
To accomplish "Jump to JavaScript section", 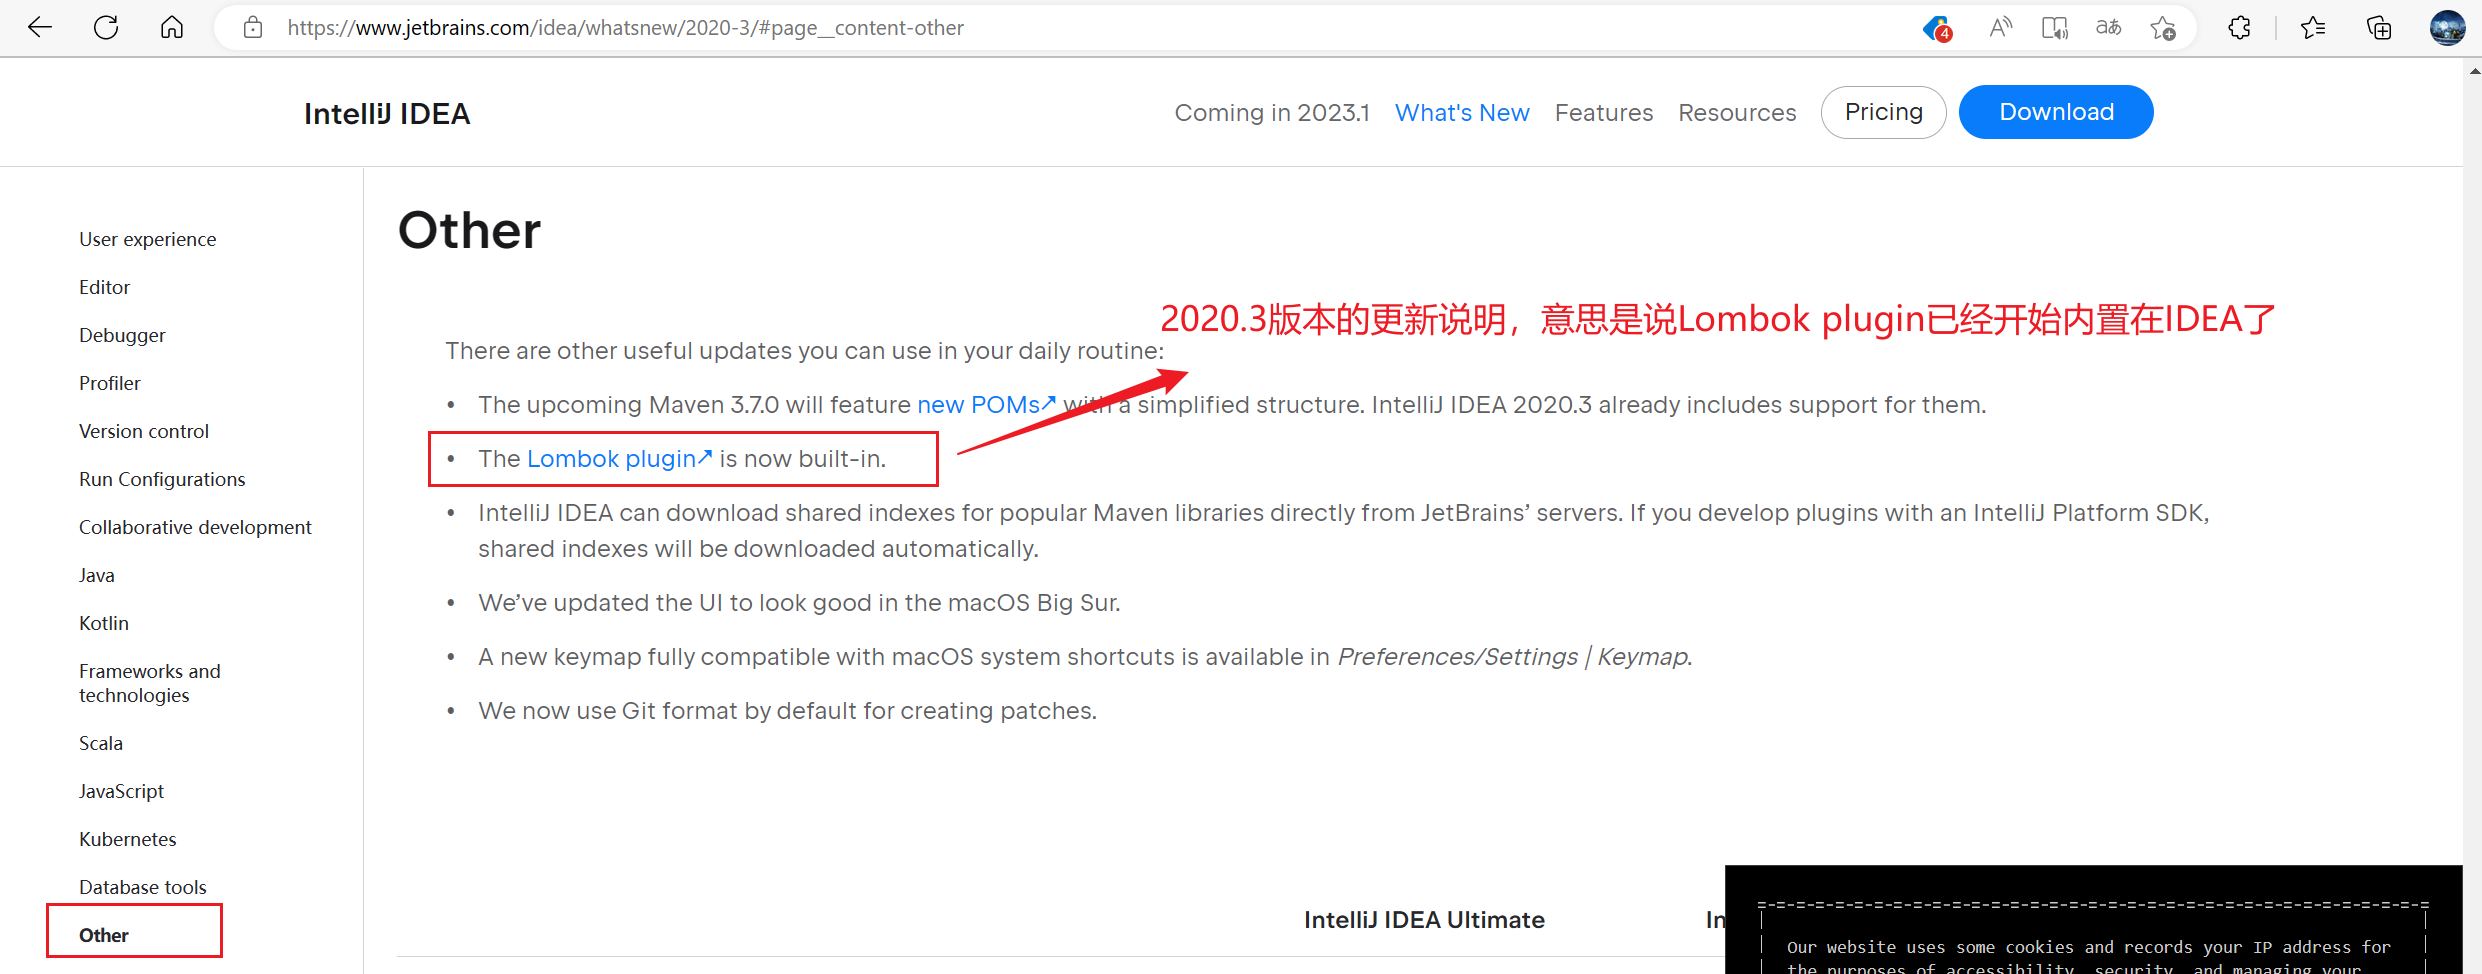I will pos(121,791).
